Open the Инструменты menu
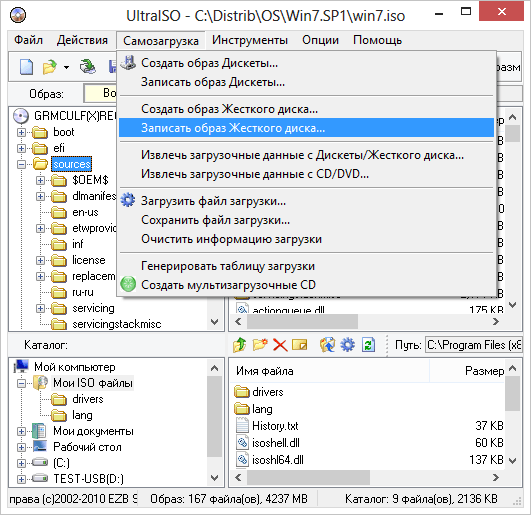Viewport: 531px width, 515px height. pos(250,40)
